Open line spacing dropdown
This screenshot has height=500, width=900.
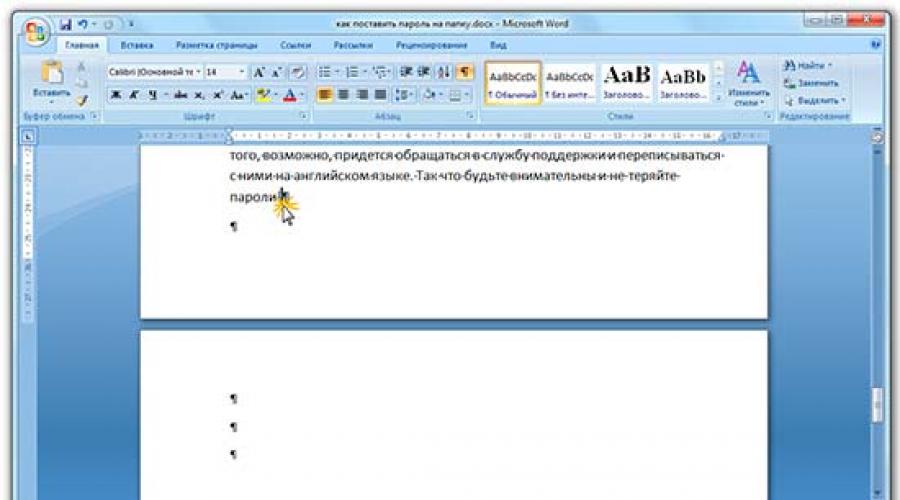click(x=405, y=95)
